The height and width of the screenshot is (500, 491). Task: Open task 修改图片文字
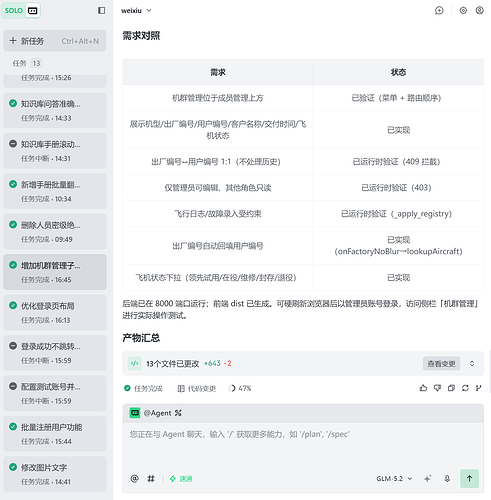tap(55, 474)
